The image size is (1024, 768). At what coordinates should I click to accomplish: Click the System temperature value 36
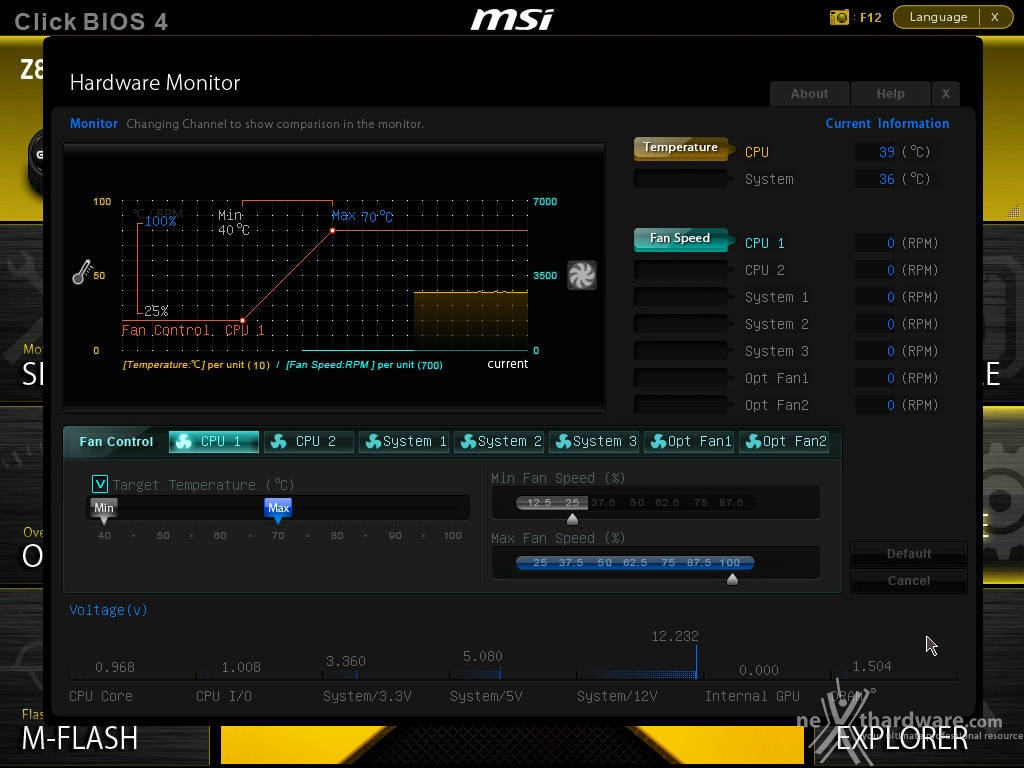886,179
